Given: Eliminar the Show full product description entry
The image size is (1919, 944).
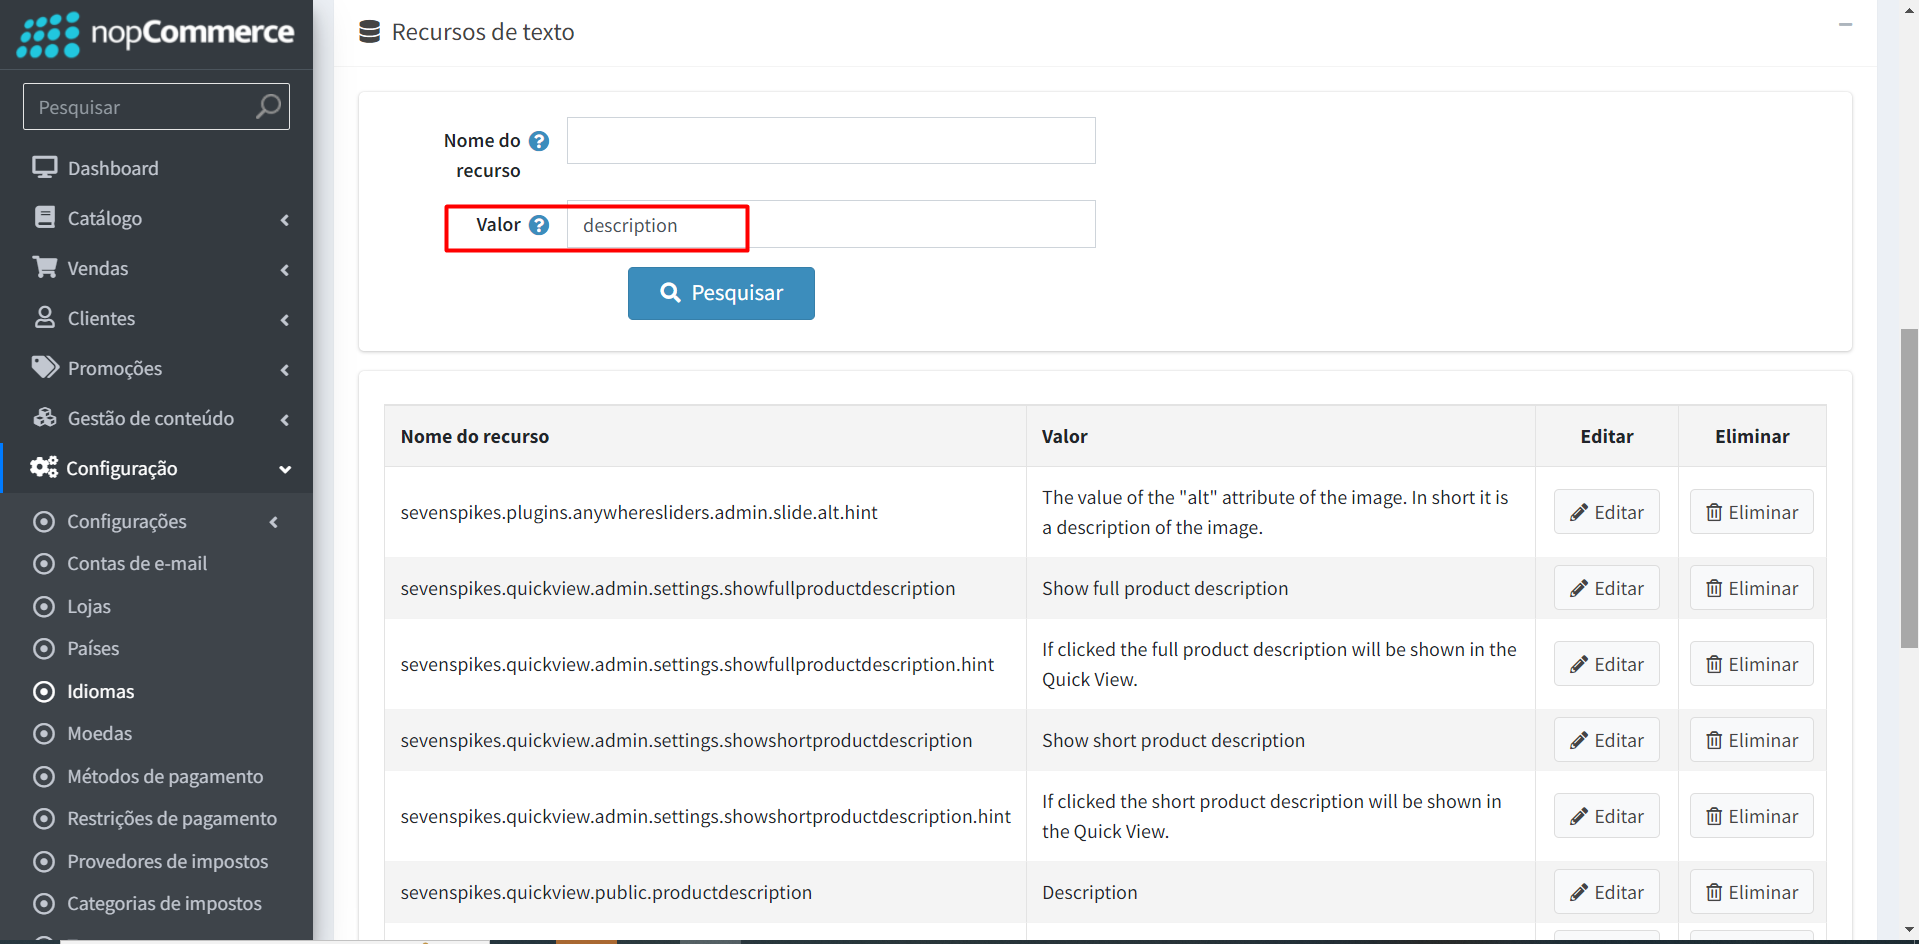Looking at the screenshot, I should pyautogui.click(x=1751, y=588).
